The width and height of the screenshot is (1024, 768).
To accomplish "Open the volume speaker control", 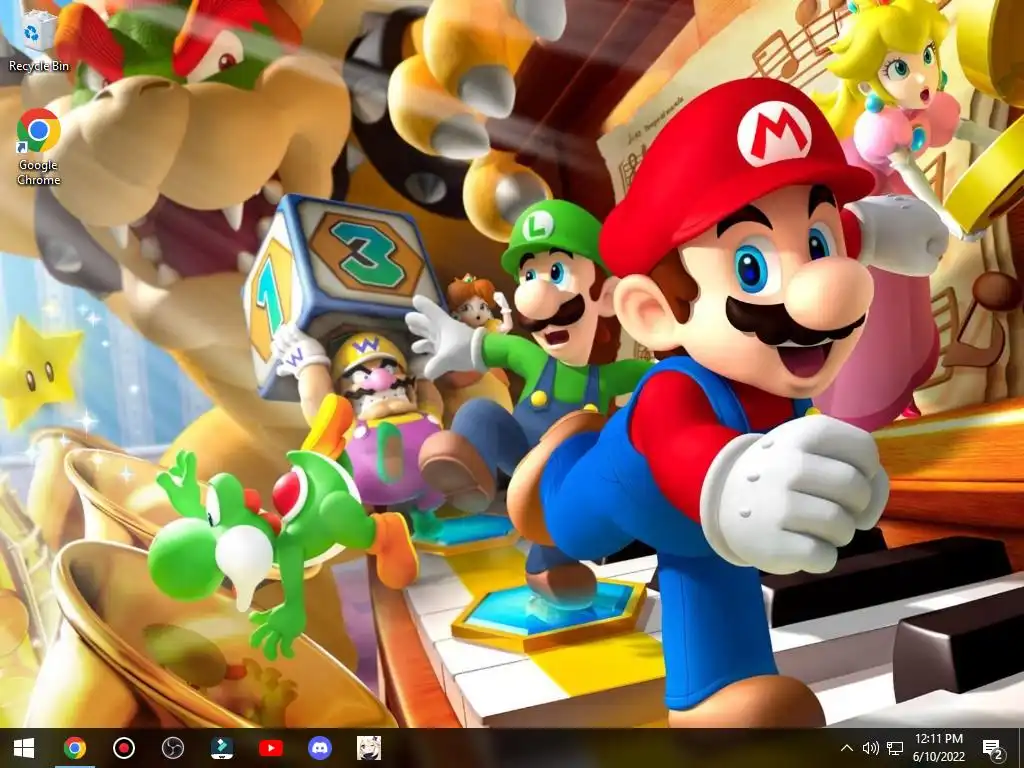I will 870,748.
